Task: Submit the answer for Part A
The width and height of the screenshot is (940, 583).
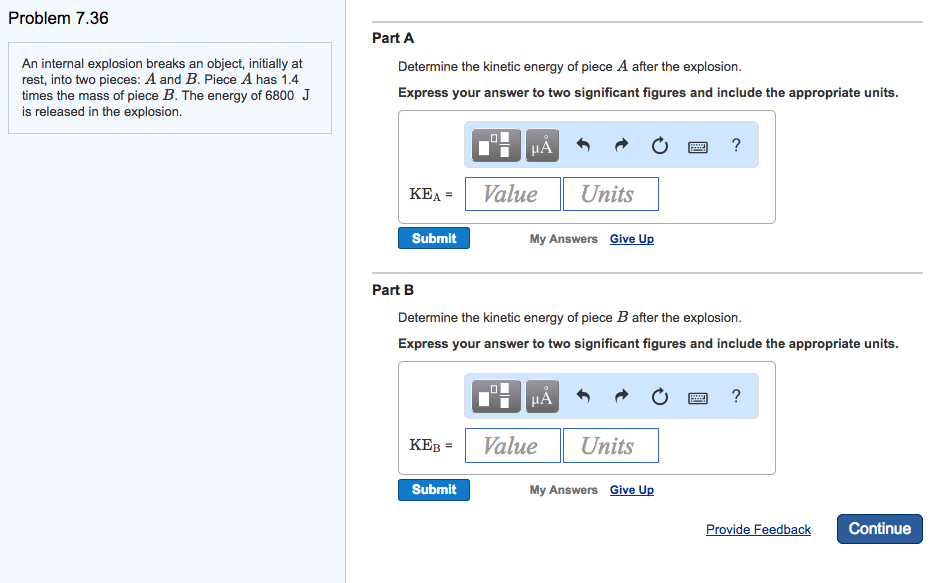Action: tap(433, 238)
